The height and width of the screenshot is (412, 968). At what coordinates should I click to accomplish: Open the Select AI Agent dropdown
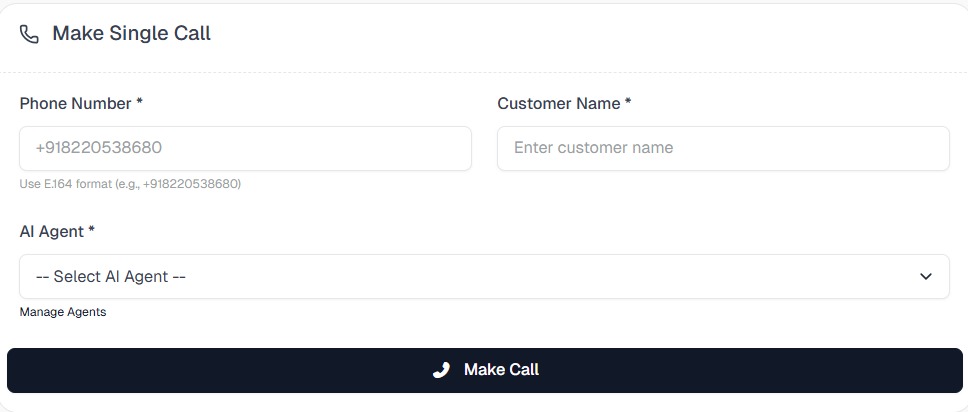tap(484, 277)
